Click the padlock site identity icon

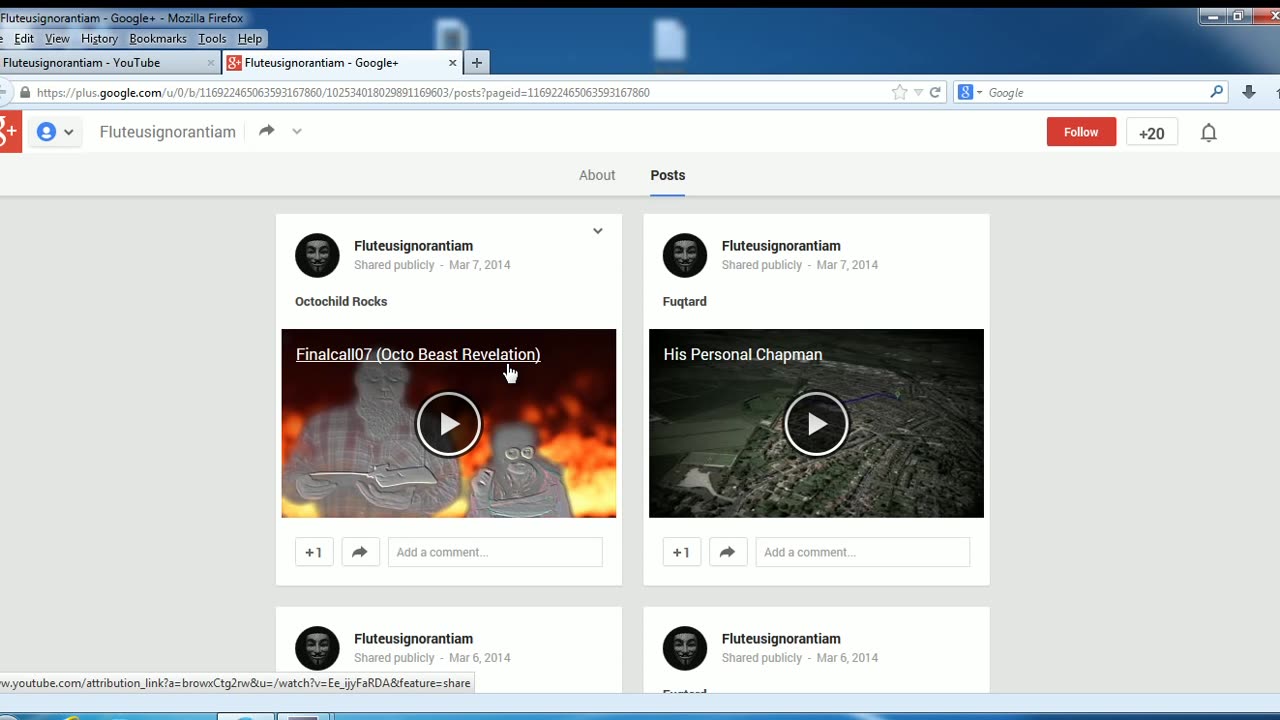(25, 92)
